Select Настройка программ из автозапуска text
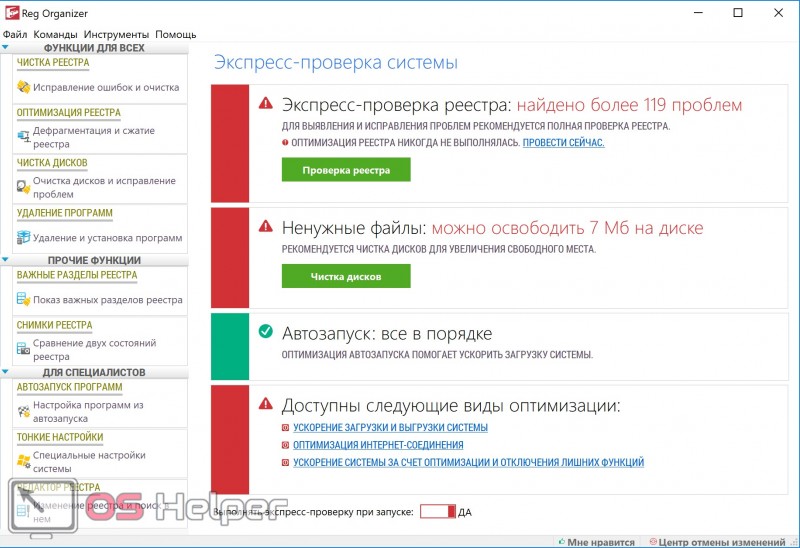Viewport: 800px width, 548px height. click(88, 412)
